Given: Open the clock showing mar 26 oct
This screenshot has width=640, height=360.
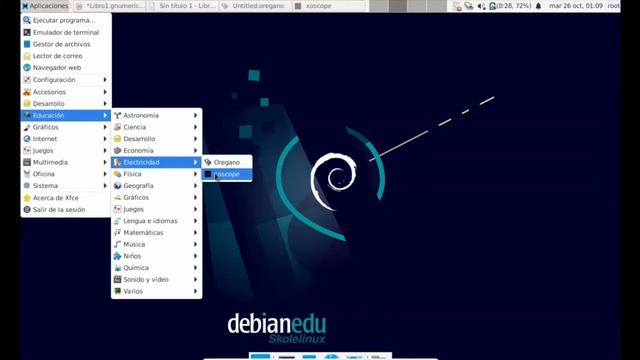Looking at the screenshot, I should [576, 6].
